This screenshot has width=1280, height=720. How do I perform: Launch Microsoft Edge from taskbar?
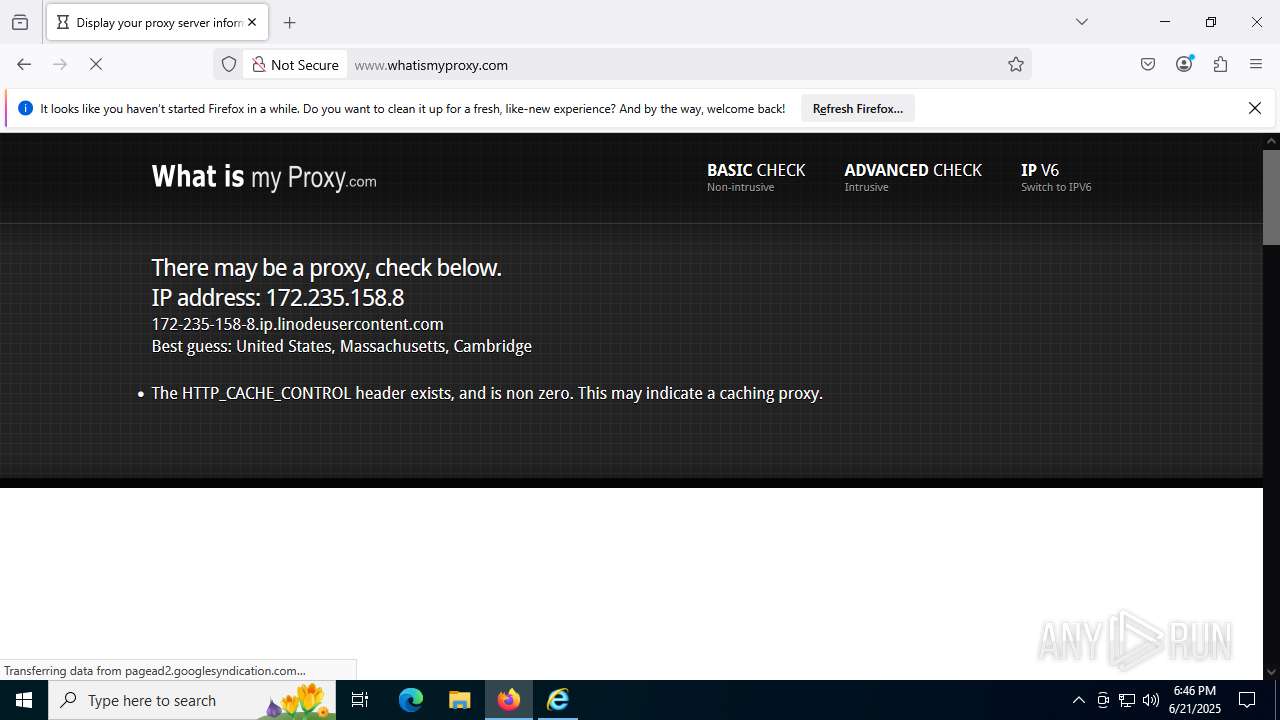pos(411,700)
